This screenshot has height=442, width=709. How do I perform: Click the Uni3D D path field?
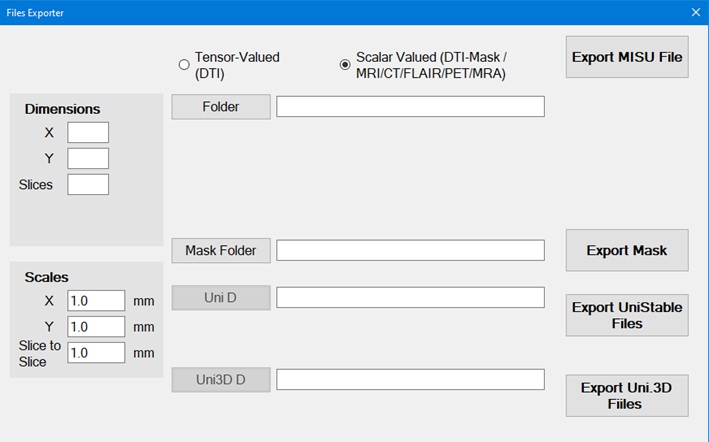(x=410, y=379)
